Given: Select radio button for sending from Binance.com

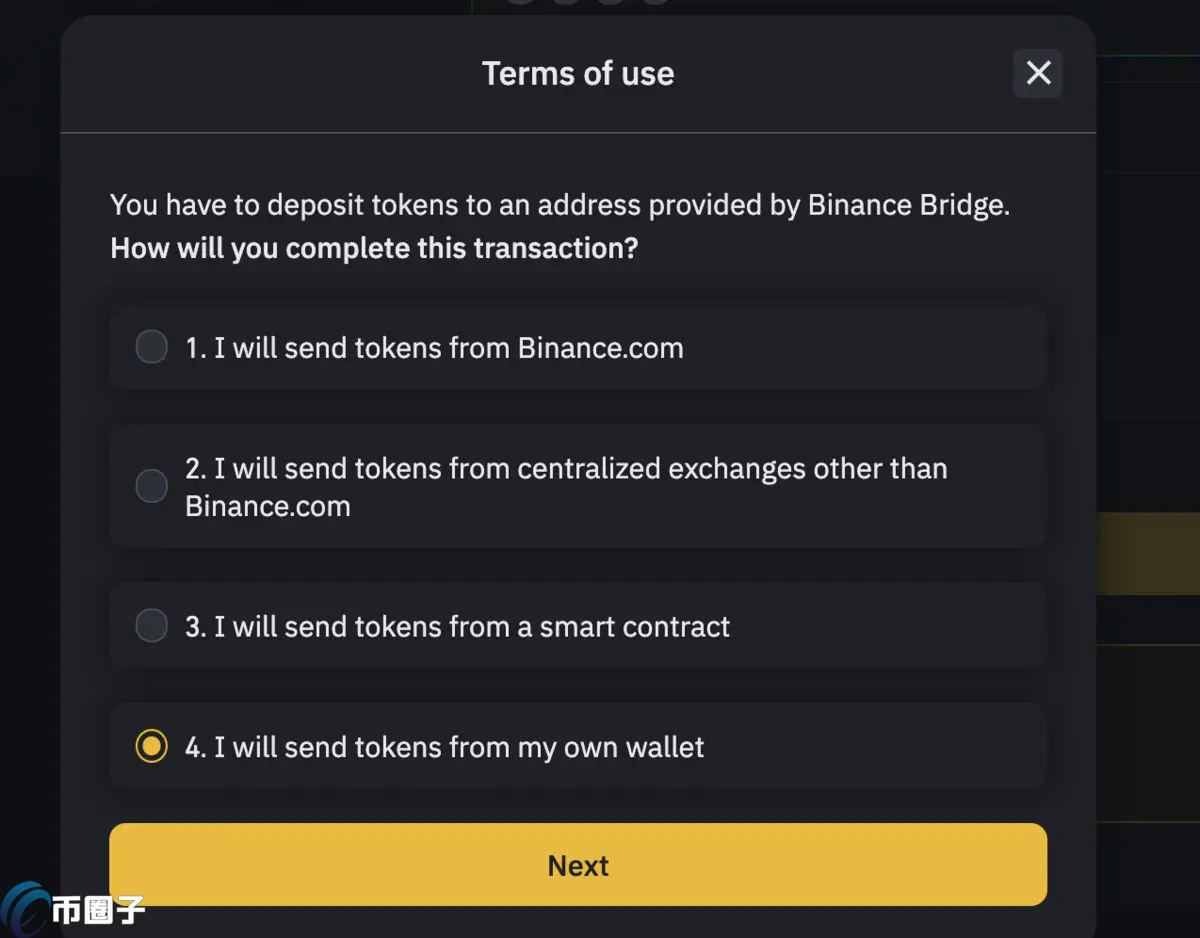Looking at the screenshot, I should [x=152, y=347].
